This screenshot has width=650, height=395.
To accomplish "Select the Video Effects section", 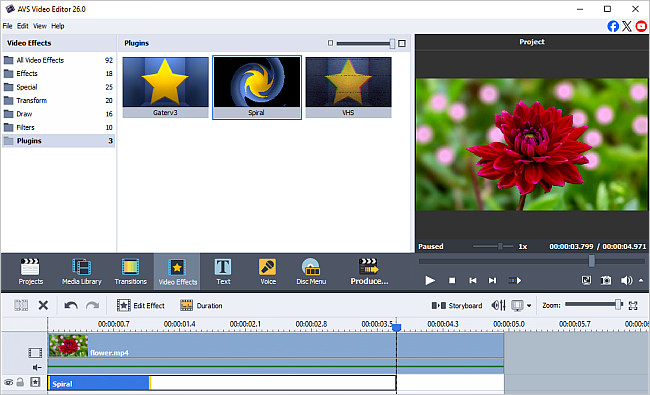I will 177,272.
